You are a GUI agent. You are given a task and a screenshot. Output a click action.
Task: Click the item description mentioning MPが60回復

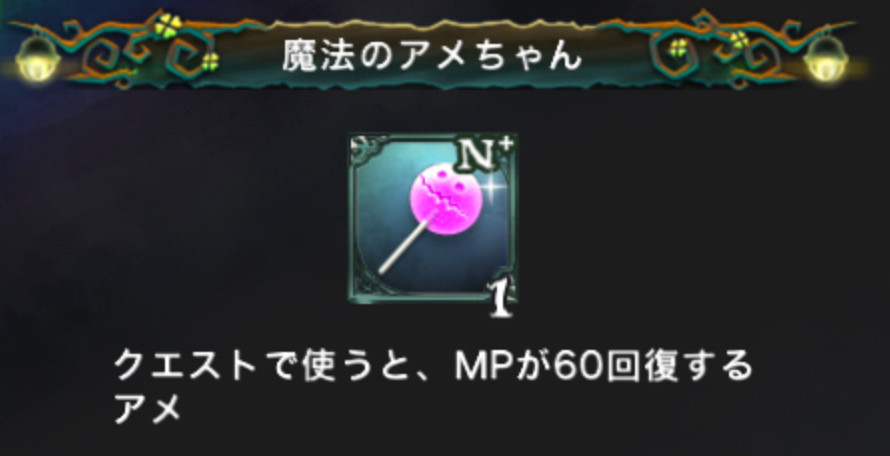433,387
